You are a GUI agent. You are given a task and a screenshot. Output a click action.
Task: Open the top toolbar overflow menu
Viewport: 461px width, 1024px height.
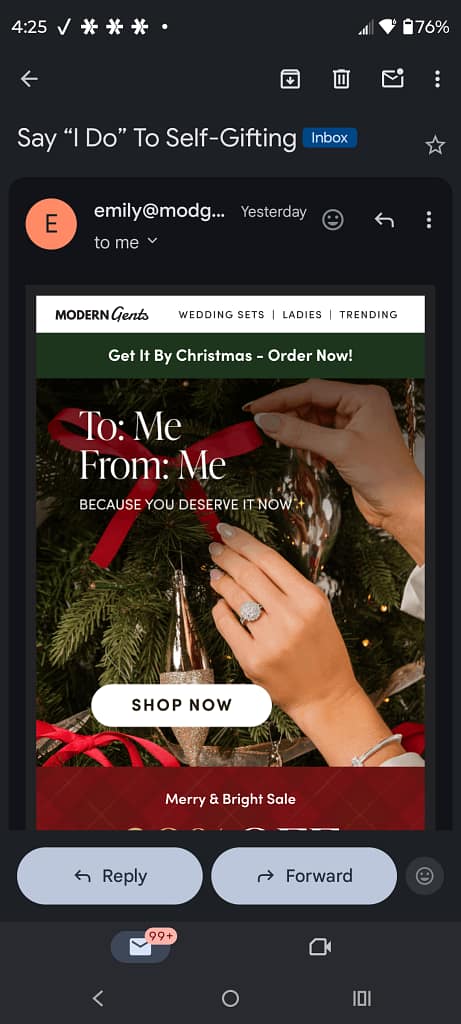[437, 79]
